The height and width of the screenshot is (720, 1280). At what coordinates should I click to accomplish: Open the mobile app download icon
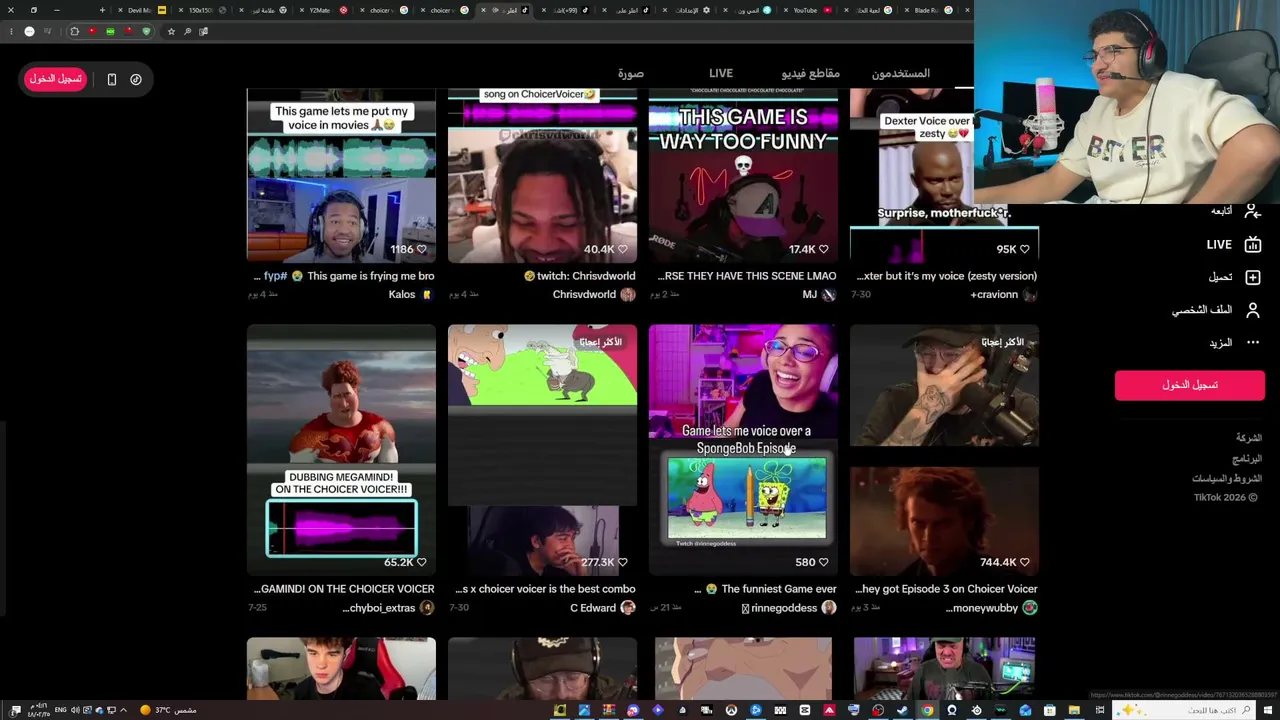(112, 79)
